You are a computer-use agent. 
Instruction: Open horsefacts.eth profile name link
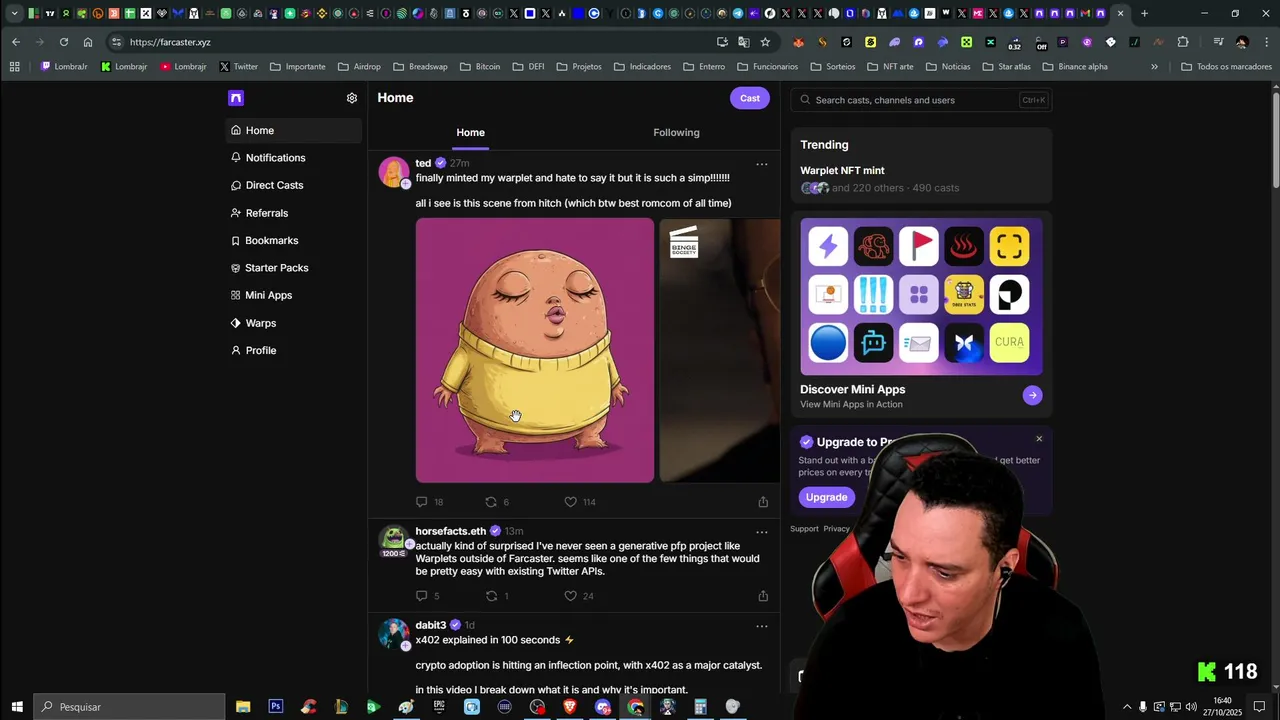tap(451, 531)
